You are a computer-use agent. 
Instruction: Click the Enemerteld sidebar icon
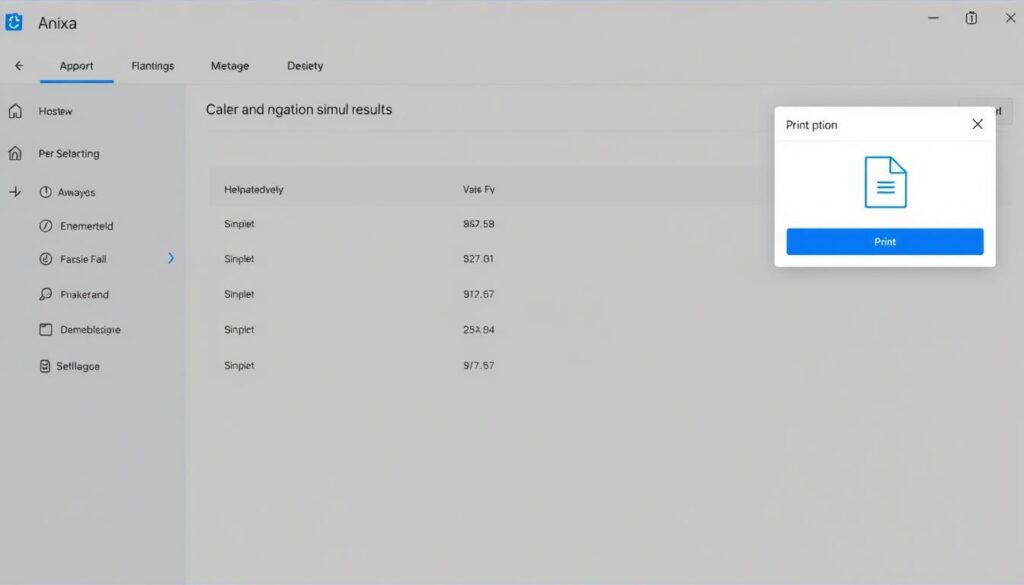click(45, 226)
